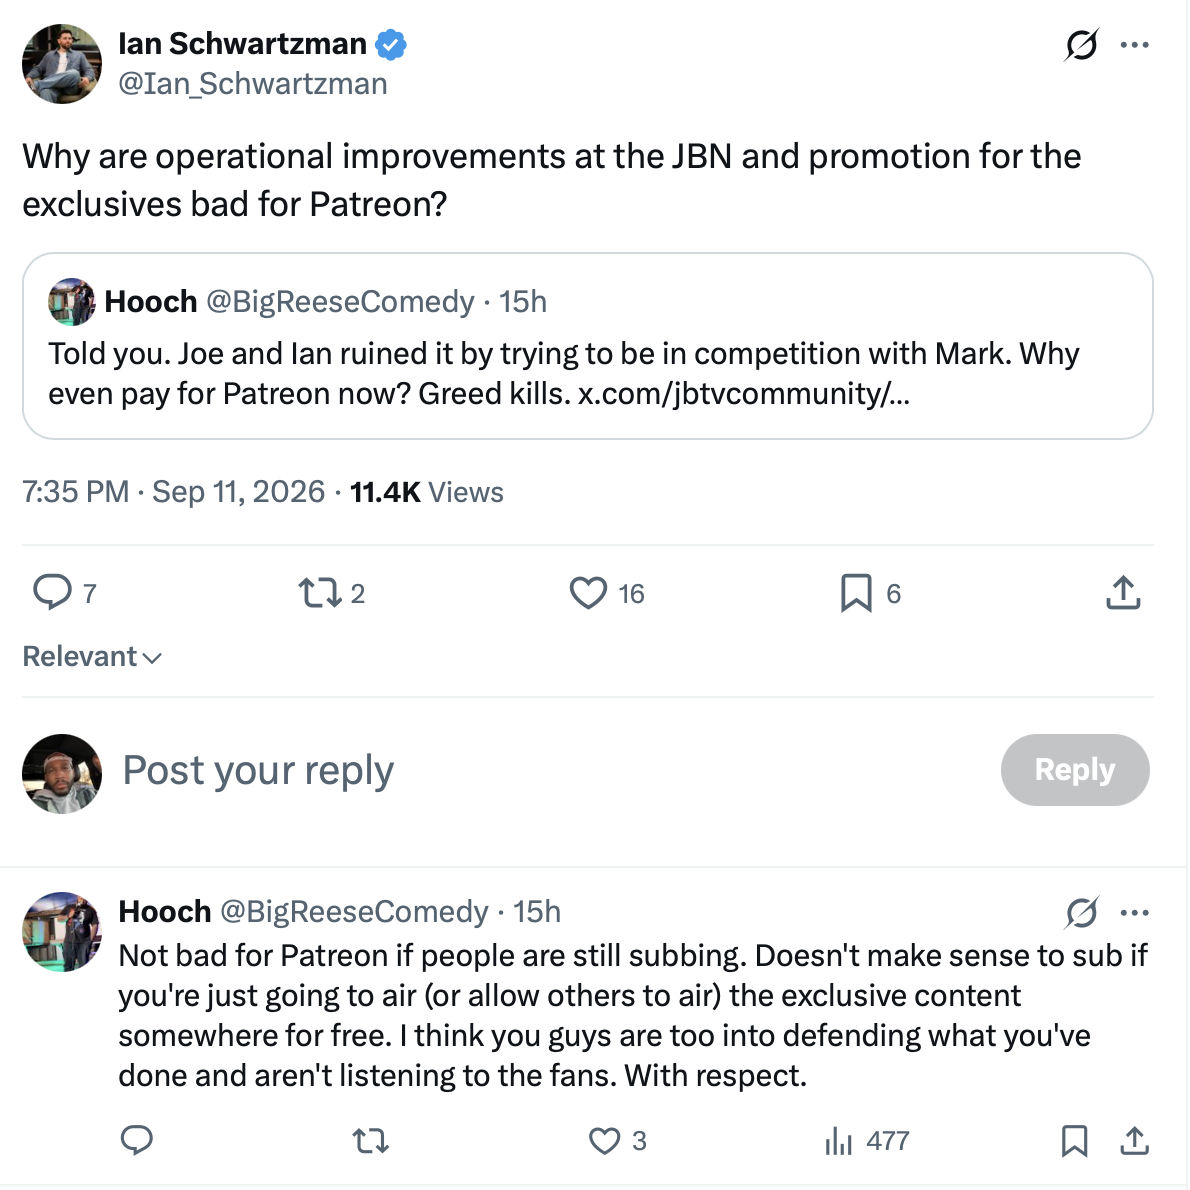Click the @BigReeseComedy handle in reply
Screen dimensions: 1190x1190
point(354,911)
